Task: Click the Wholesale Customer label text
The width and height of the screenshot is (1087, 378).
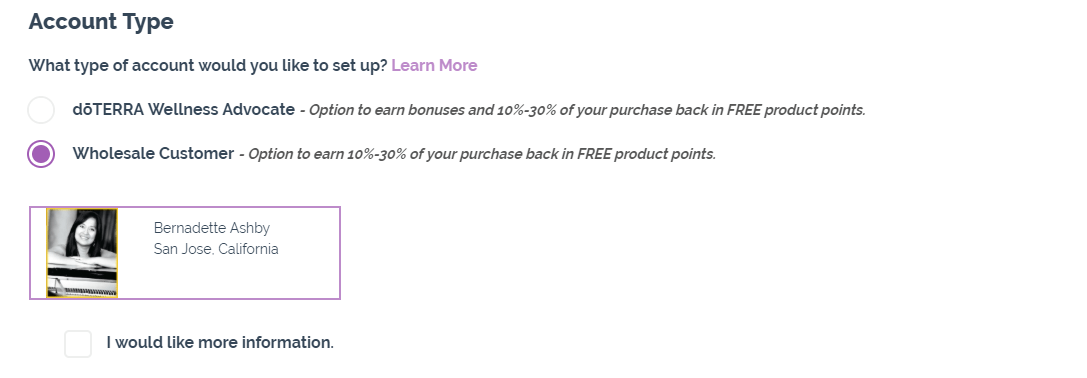Action: pos(153,153)
